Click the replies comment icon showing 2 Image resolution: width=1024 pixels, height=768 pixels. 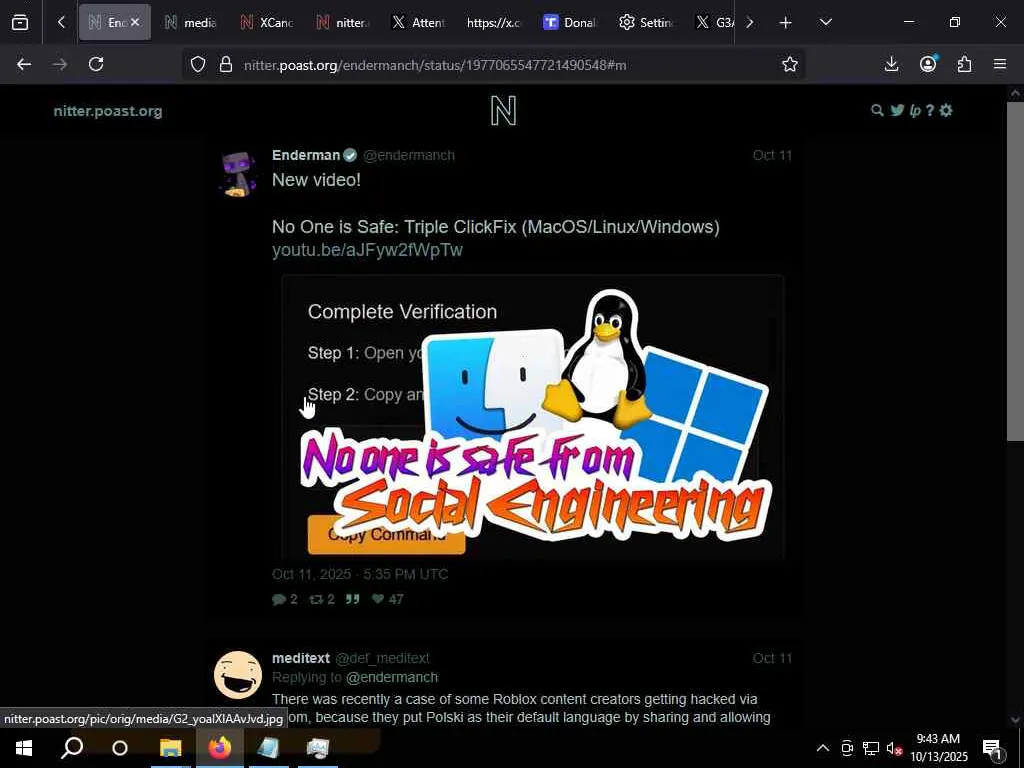pyautogui.click(x=279, y=600)
